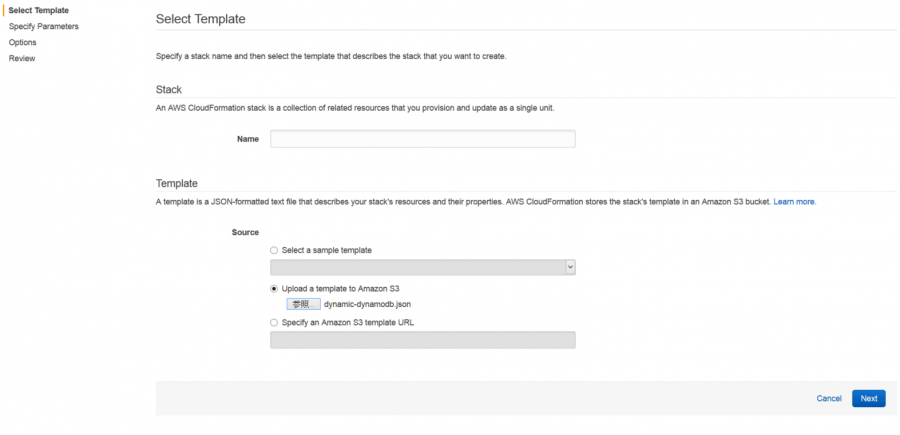
Task: Click the Template section heading
Action: click(177, 184)
